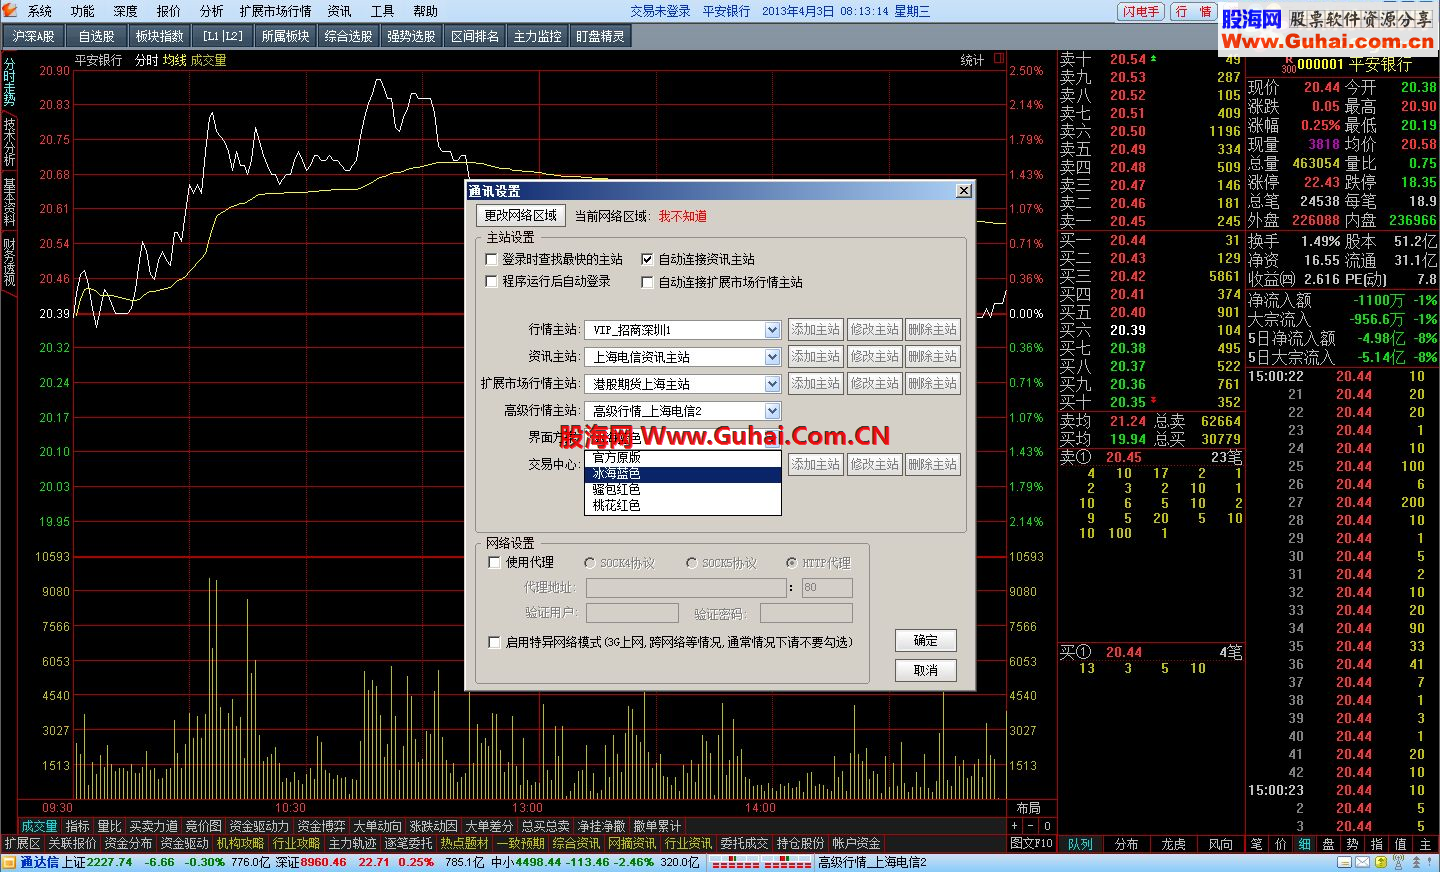
Task: Switch to the 板块指数 tab
Action: (x=160, y=36)
